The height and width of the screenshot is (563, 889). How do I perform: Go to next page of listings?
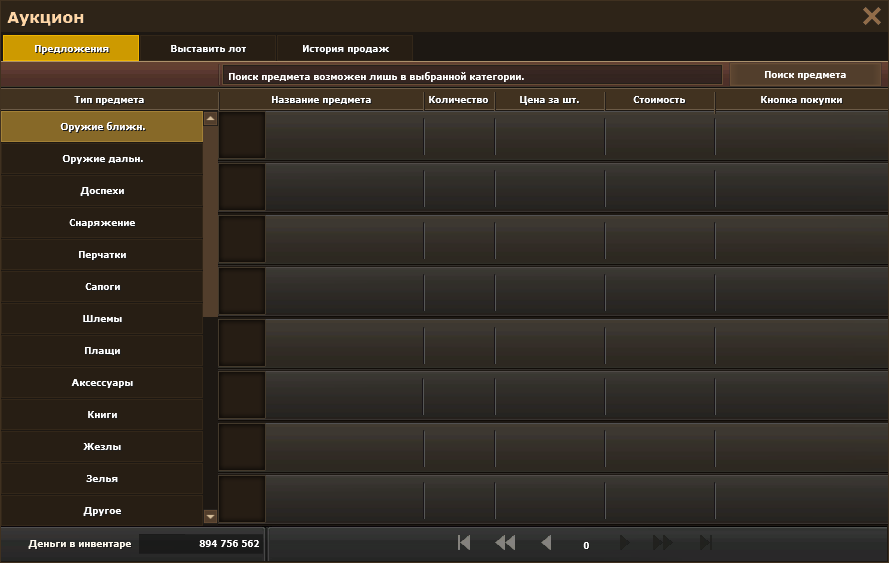[x=625, y=543]
